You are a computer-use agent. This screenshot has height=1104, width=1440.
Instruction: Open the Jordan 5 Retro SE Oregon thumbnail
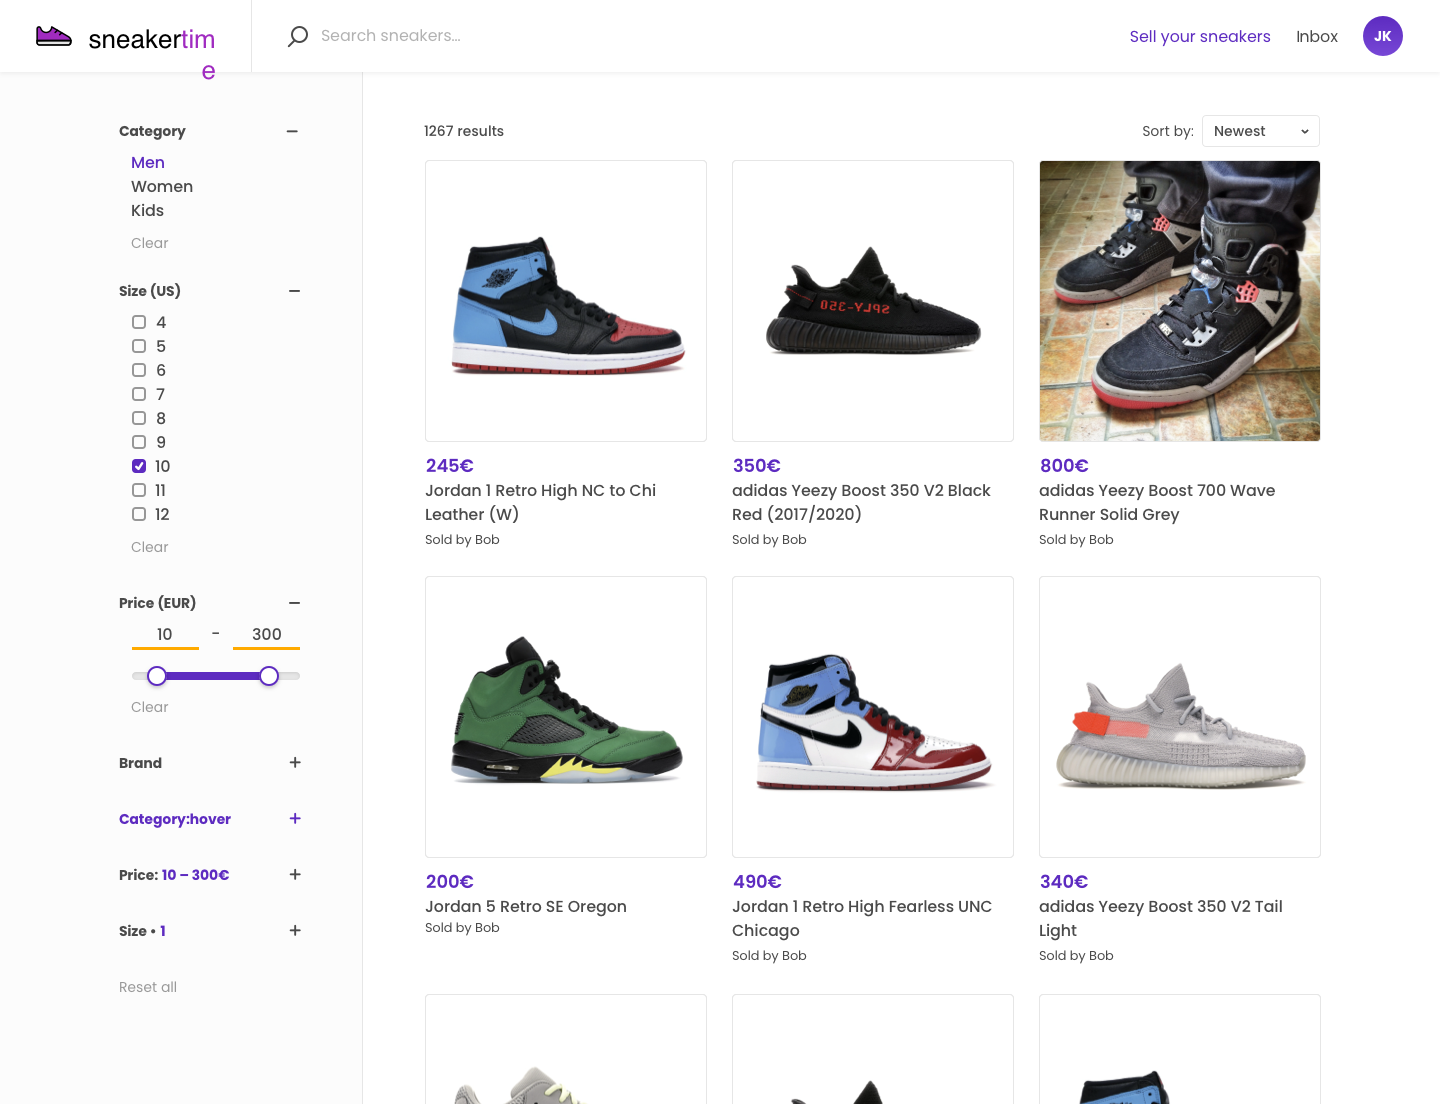click(565, 716)
